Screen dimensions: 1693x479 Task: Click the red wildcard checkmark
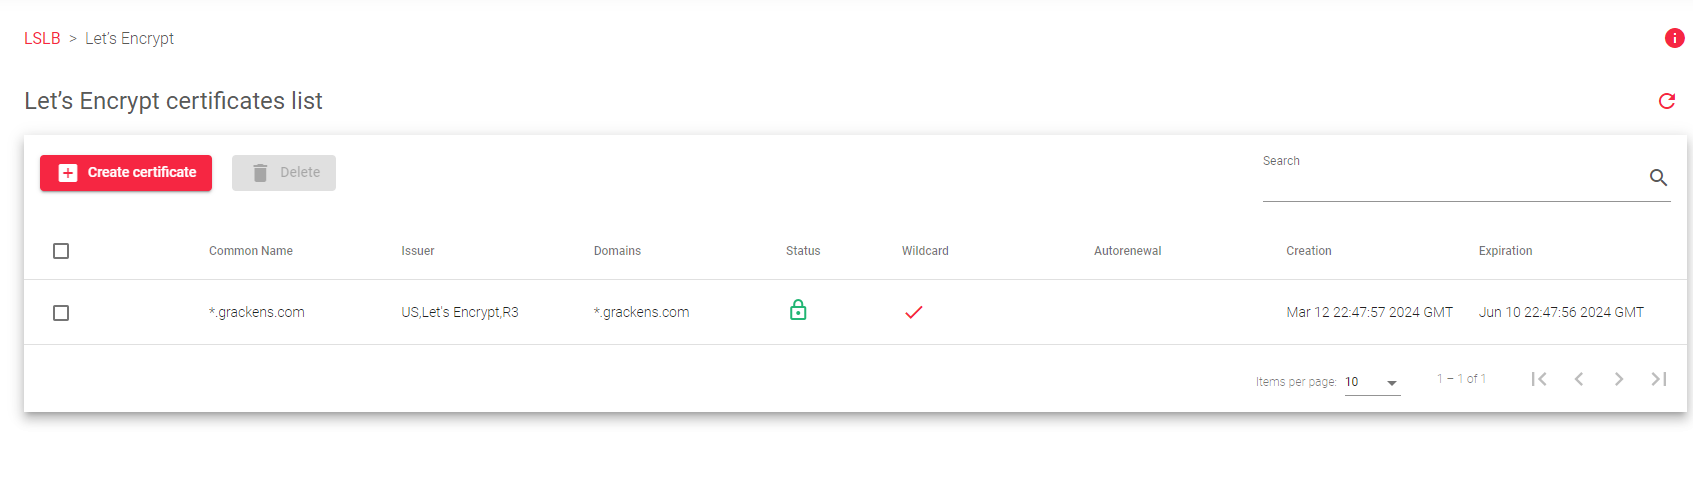point(913,312)
